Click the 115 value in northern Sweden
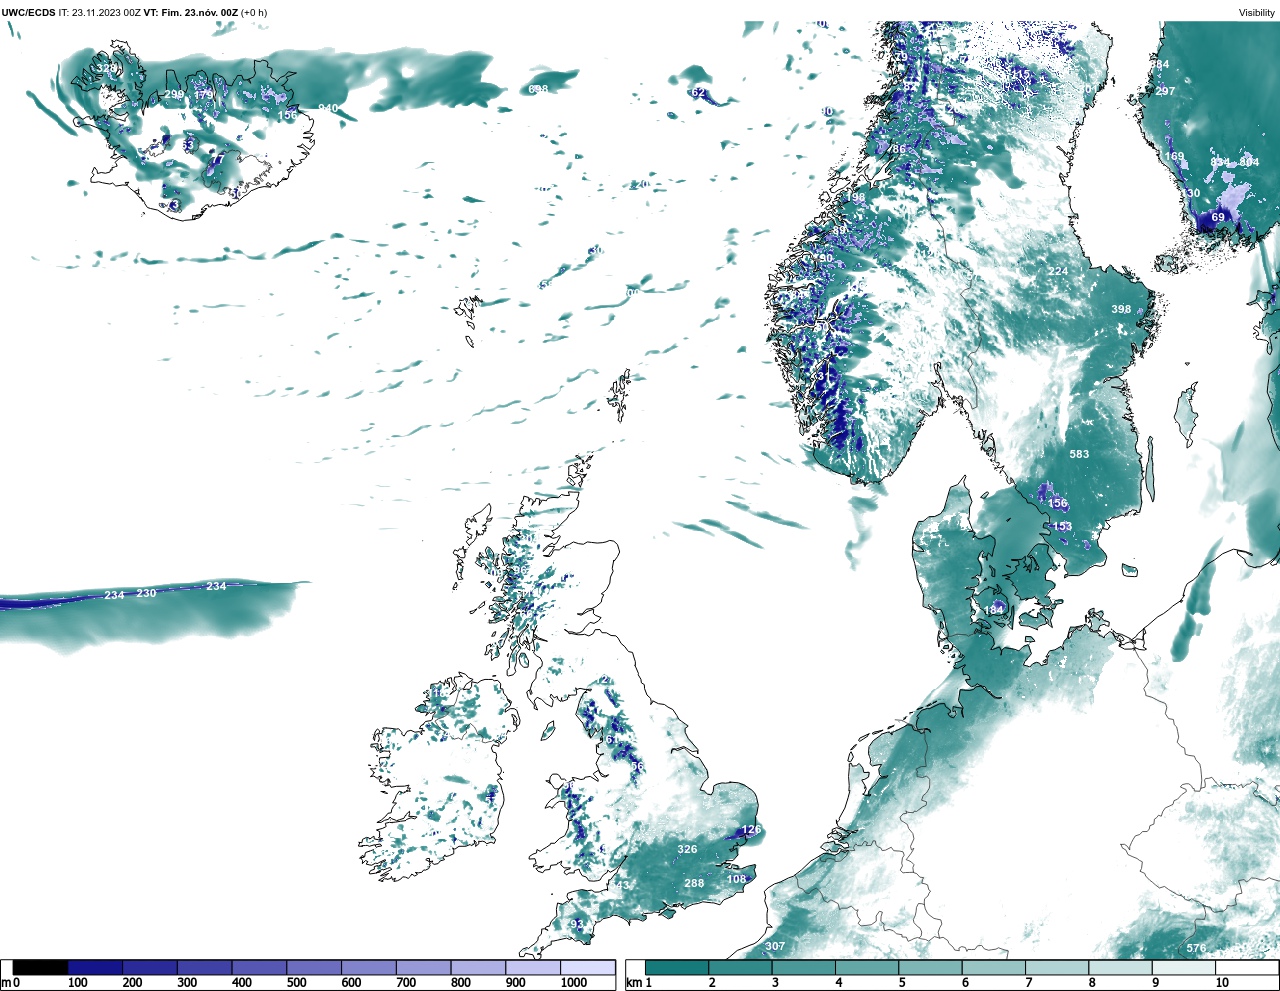1280x991 pixels. [1020, 74]
